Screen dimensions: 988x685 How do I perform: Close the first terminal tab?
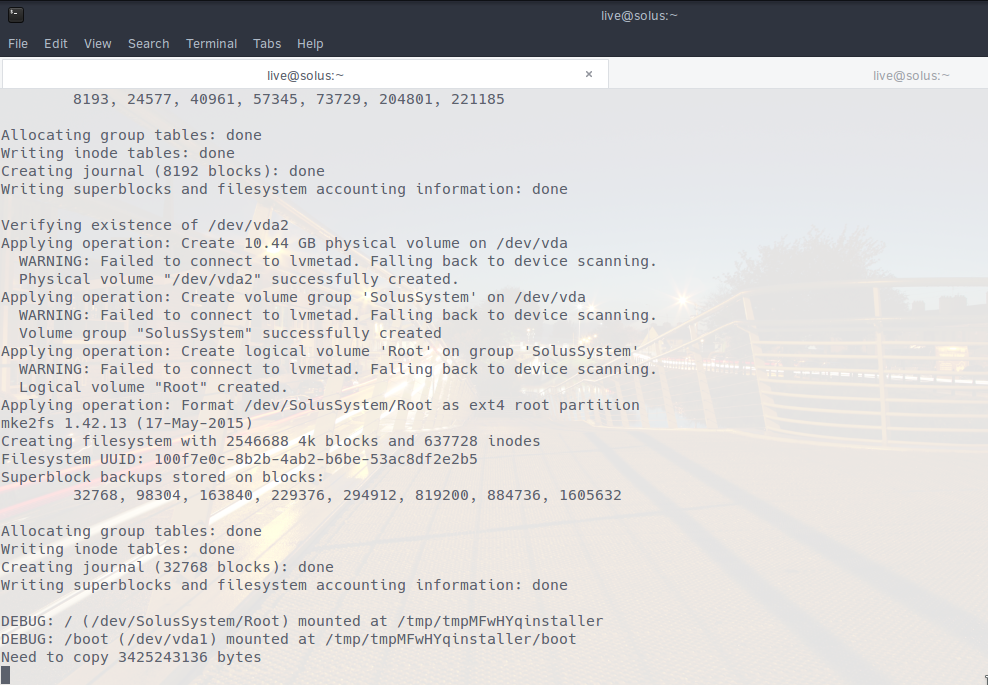(589, 74)
